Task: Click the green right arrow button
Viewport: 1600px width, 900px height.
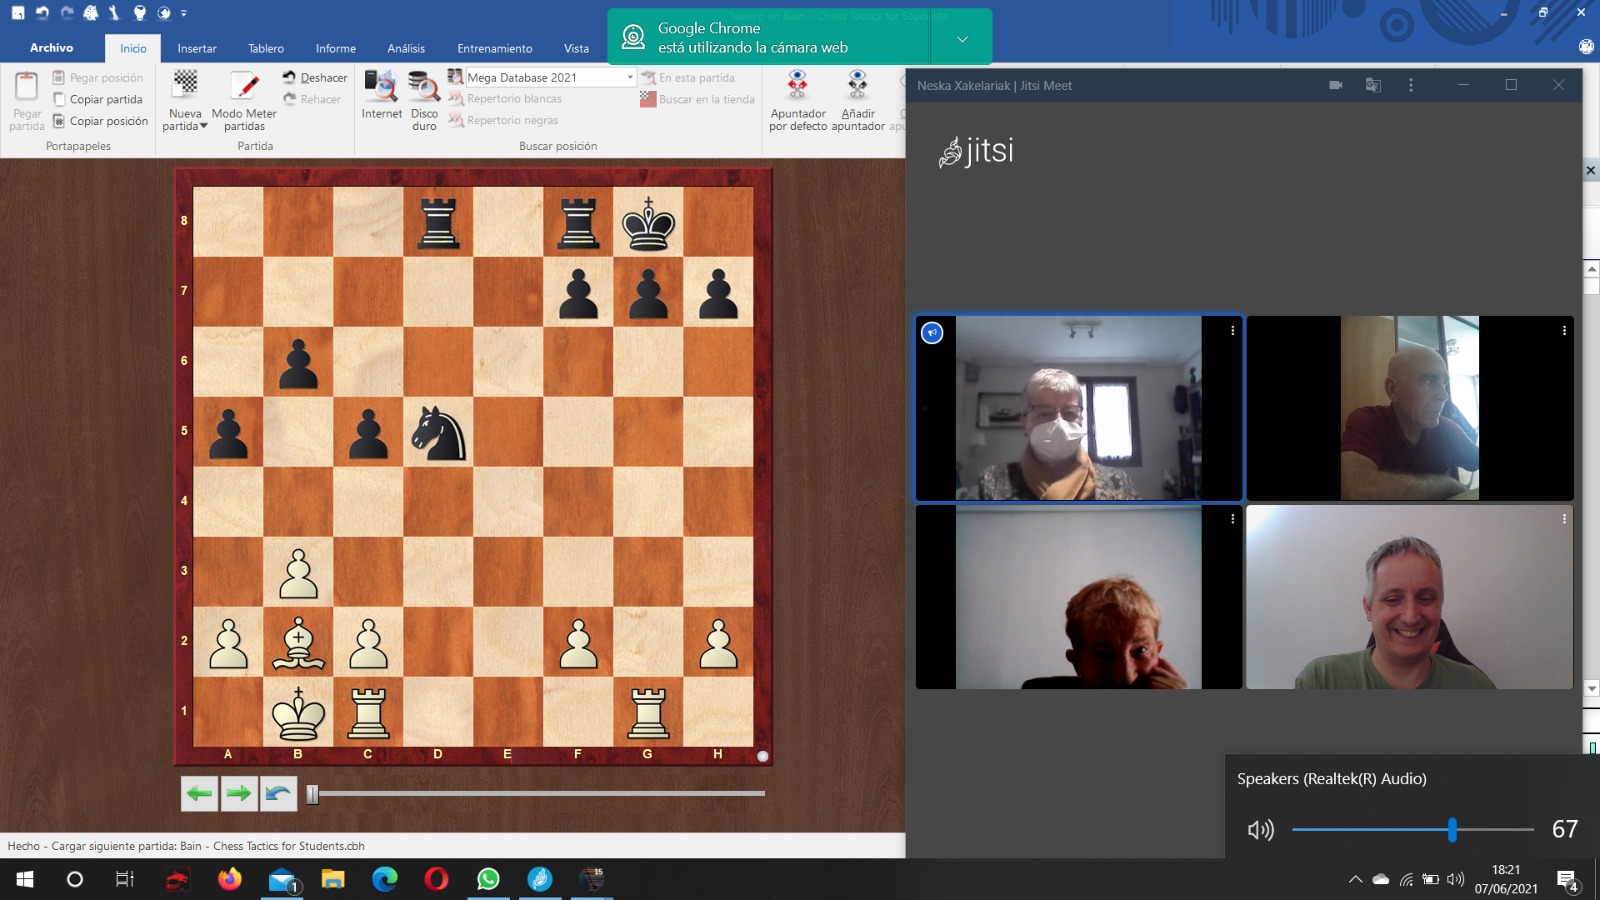Action: coord(239,794)
